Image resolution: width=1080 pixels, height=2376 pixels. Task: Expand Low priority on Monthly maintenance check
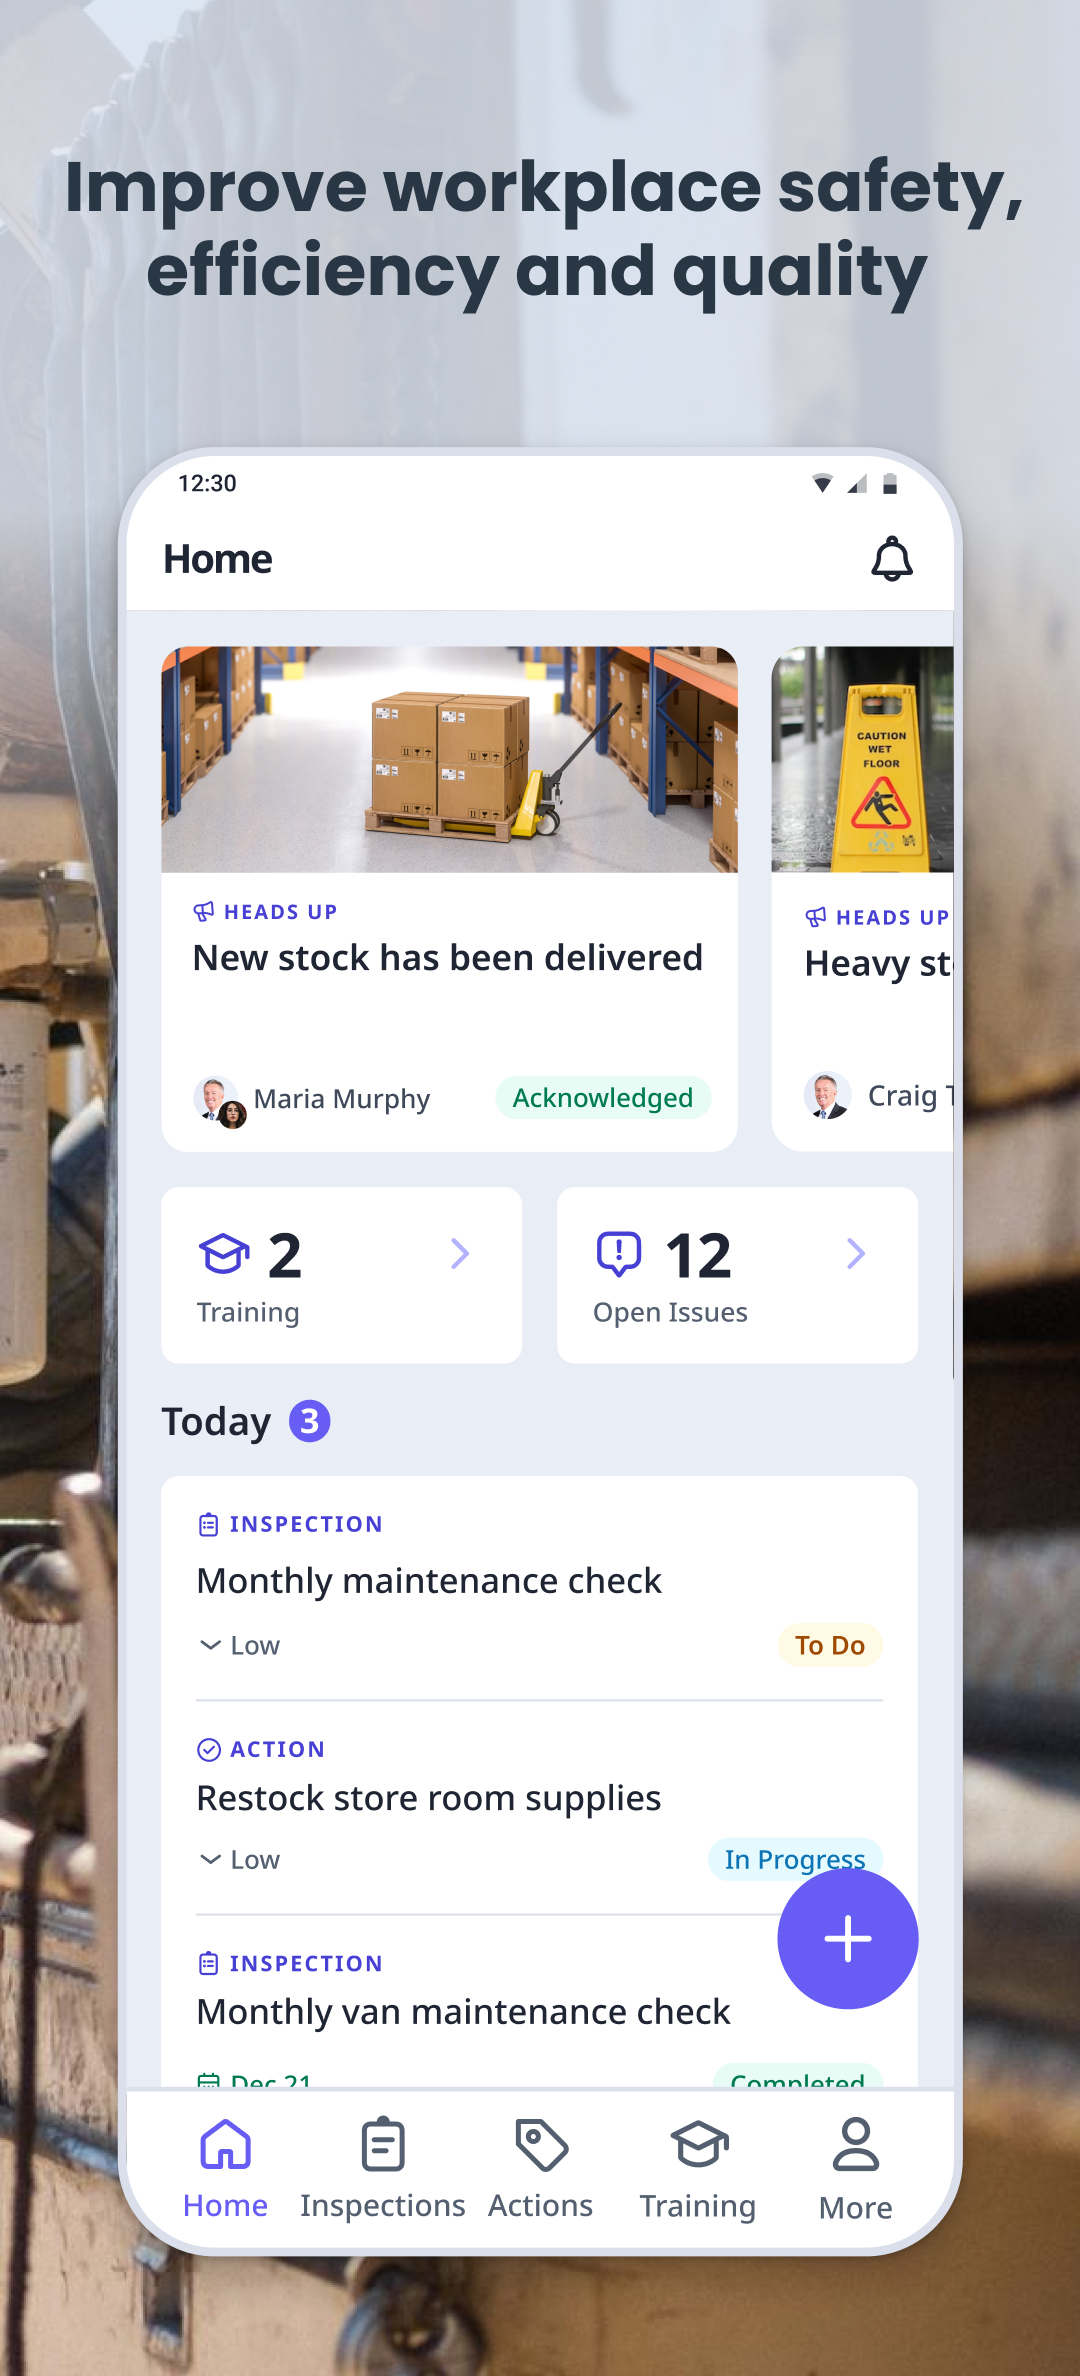click(x=239, y=1645)
